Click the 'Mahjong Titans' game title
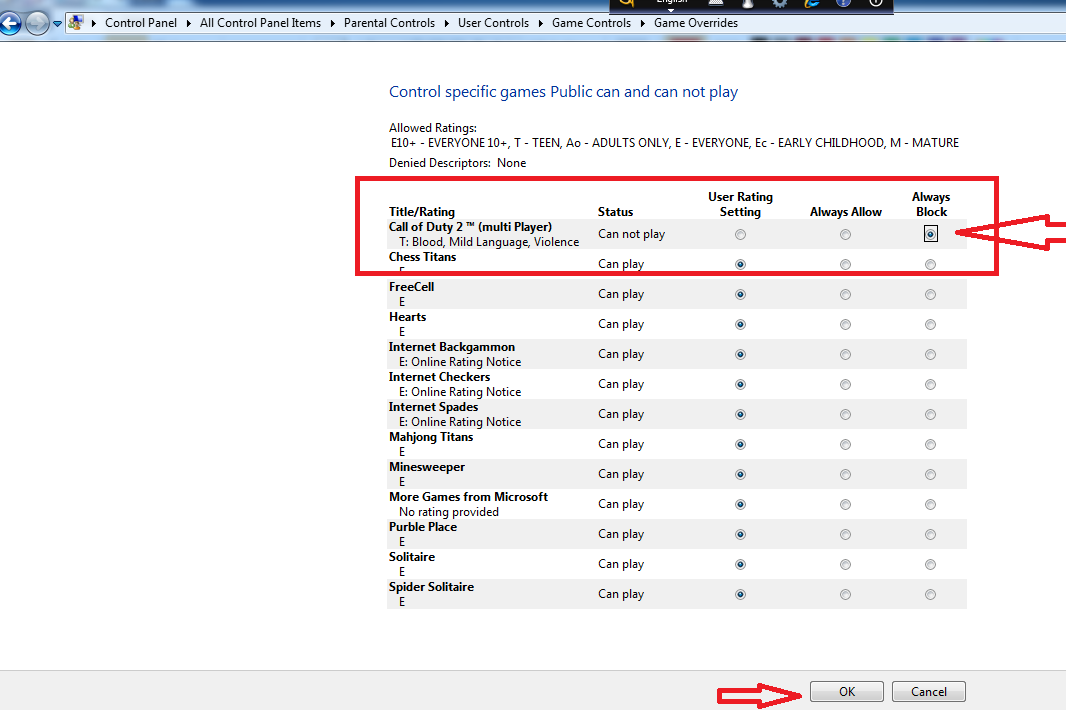Viewport: 1066px width, 710px height. click(431, 437)
